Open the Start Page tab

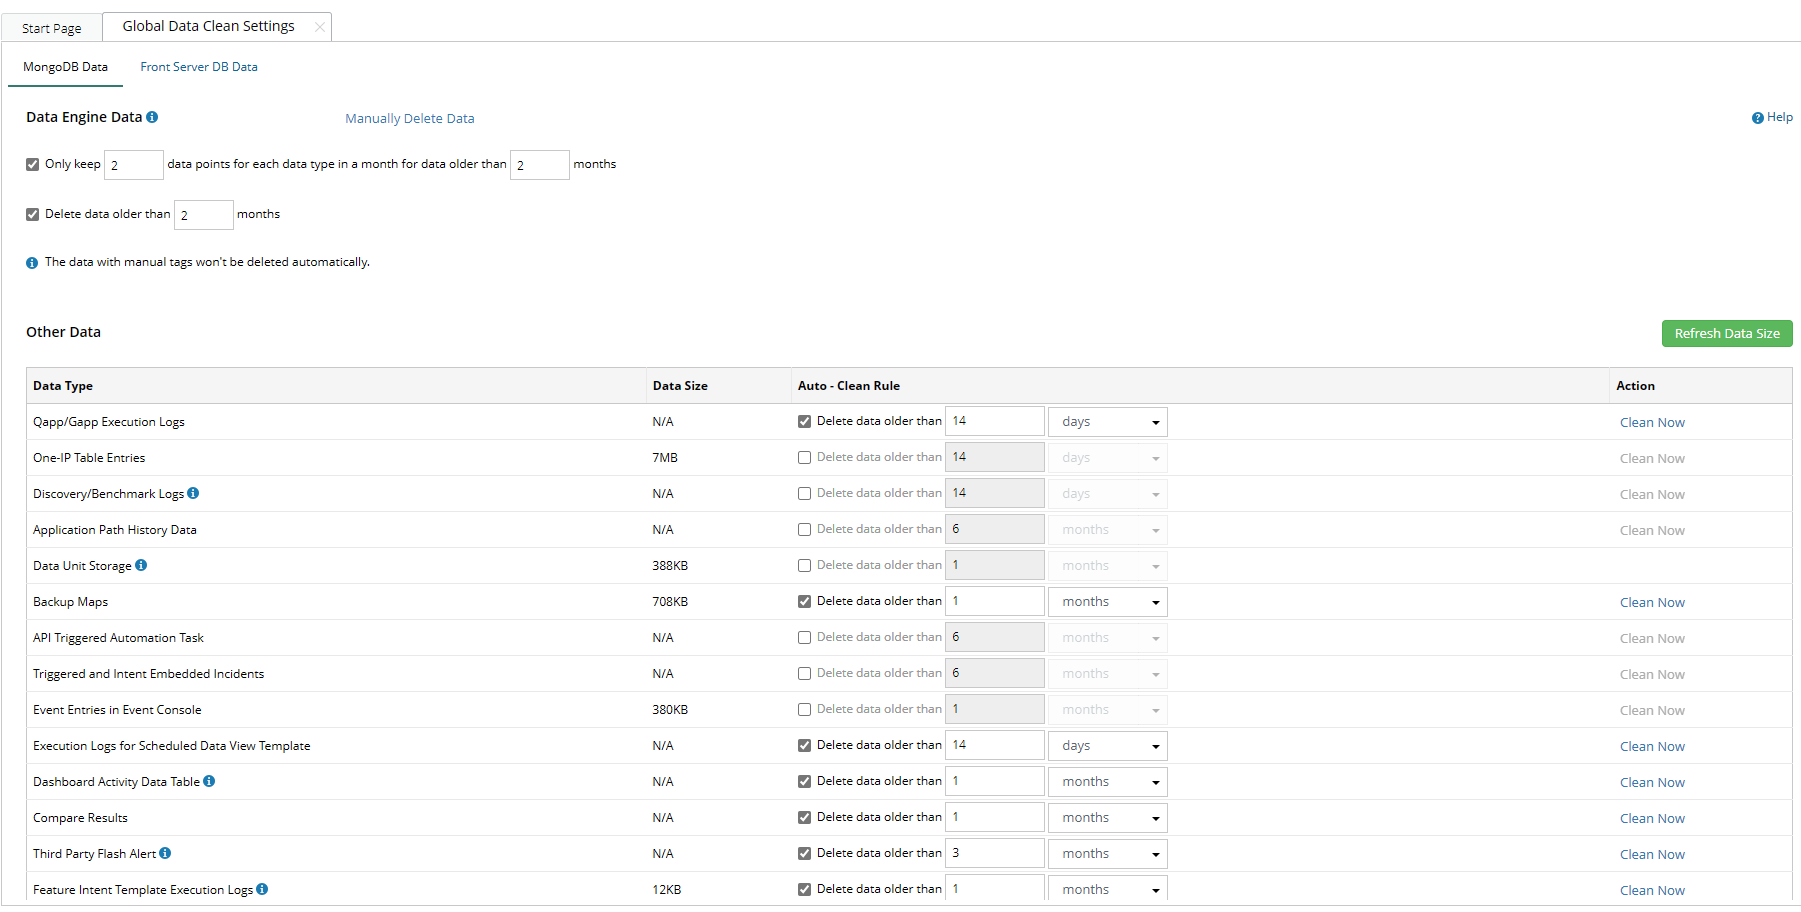[52, 28]
